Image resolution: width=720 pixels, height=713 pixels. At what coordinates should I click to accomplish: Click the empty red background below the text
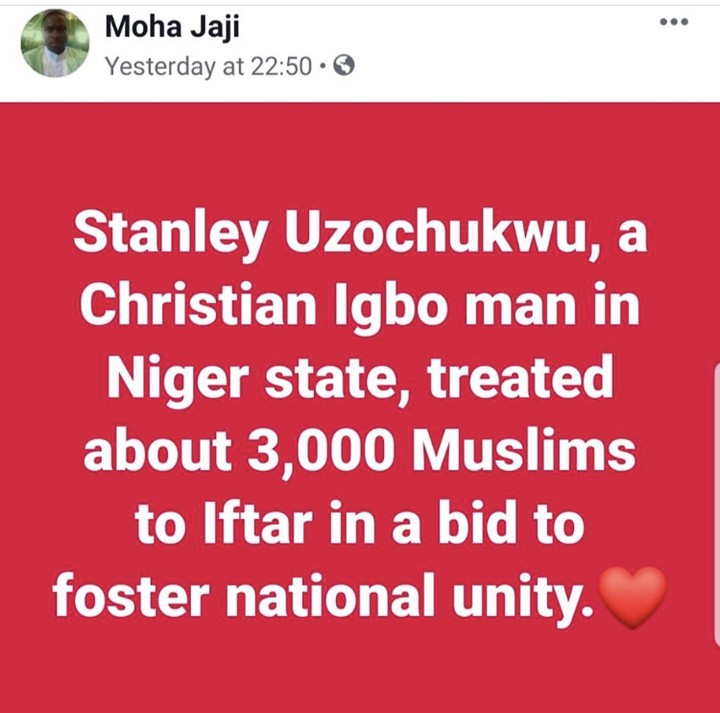(360, 670)
